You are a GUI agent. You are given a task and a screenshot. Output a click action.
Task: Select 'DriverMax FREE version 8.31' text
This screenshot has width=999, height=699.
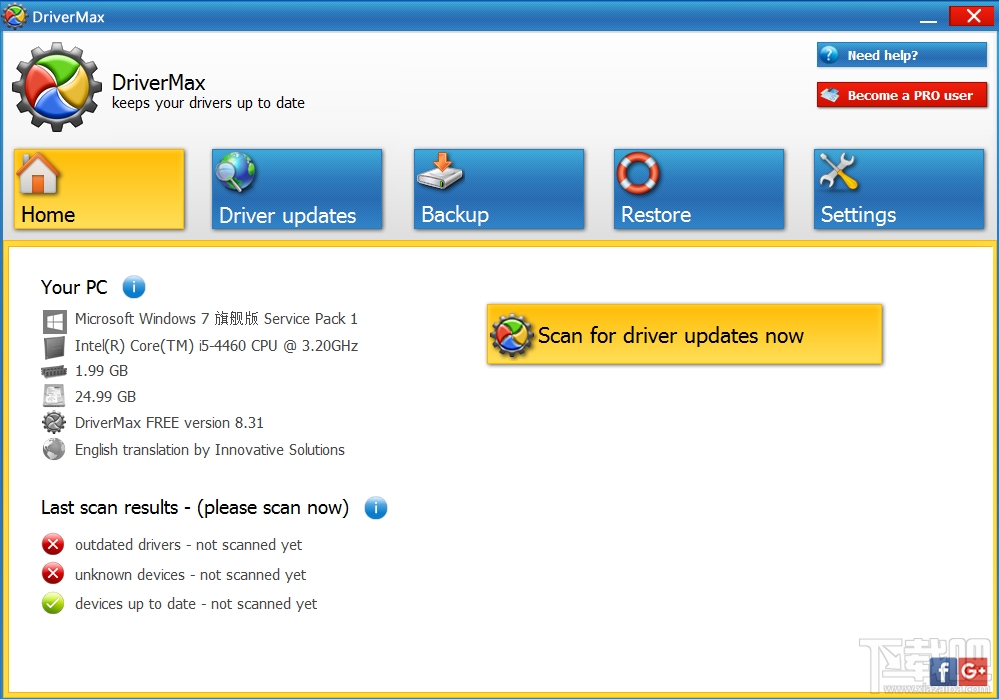169,422
